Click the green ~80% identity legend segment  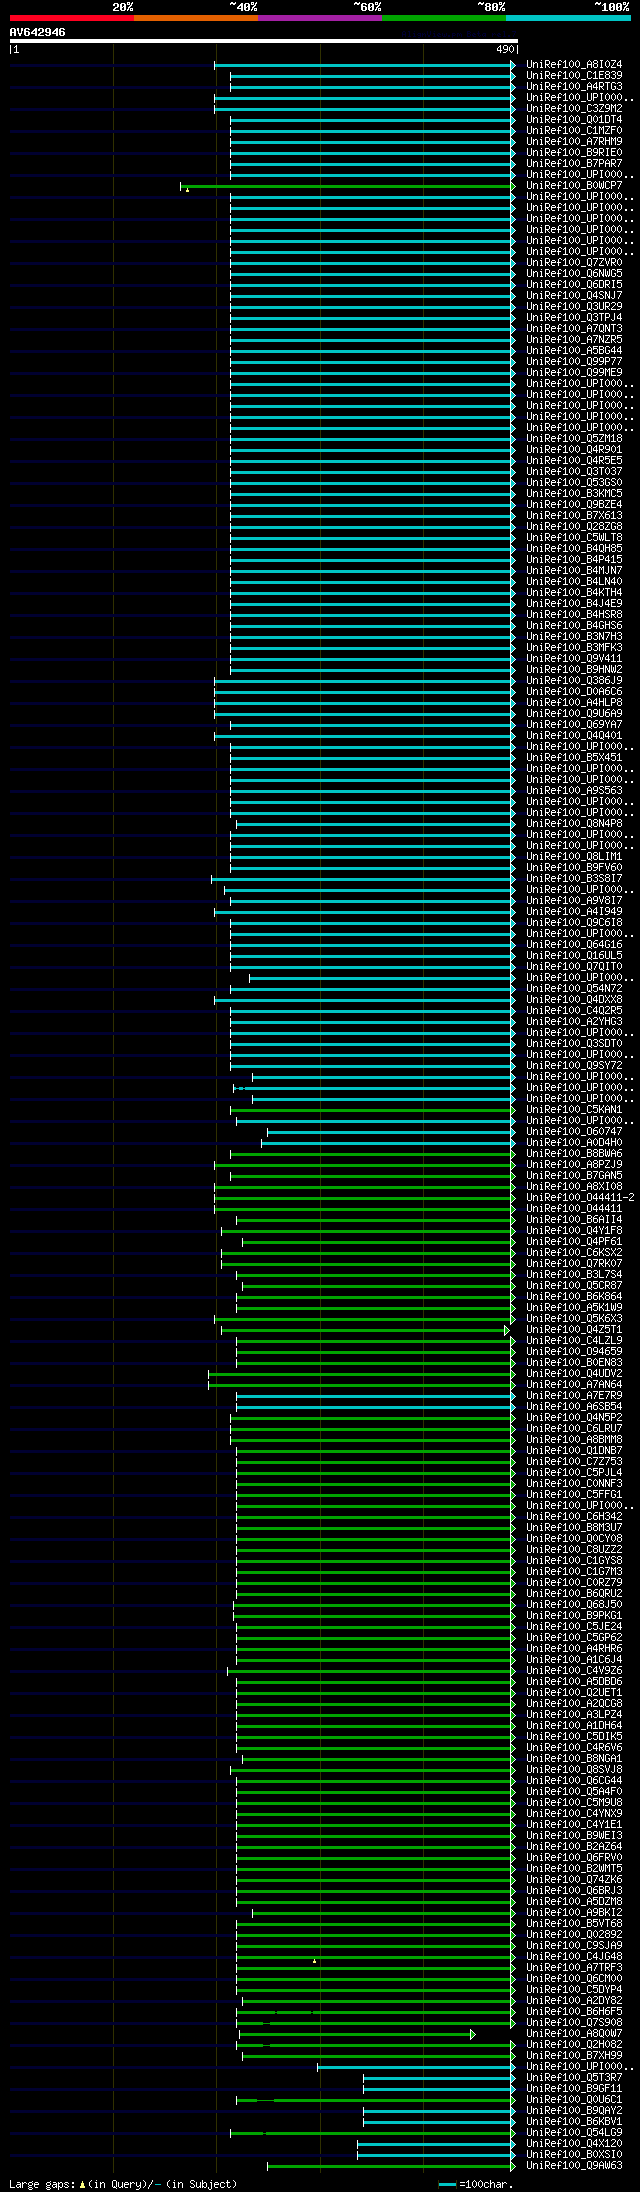click(444, 18)
